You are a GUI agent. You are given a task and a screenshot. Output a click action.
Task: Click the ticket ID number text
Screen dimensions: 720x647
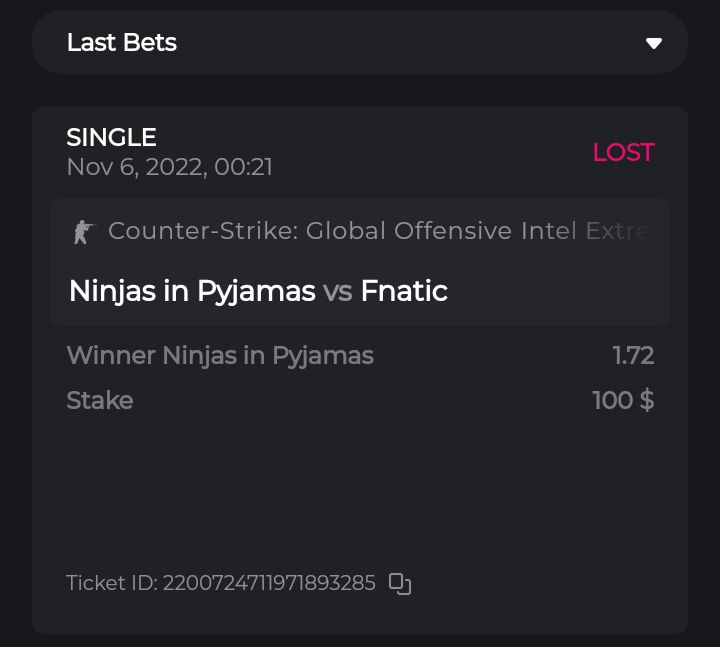(269, 583)
